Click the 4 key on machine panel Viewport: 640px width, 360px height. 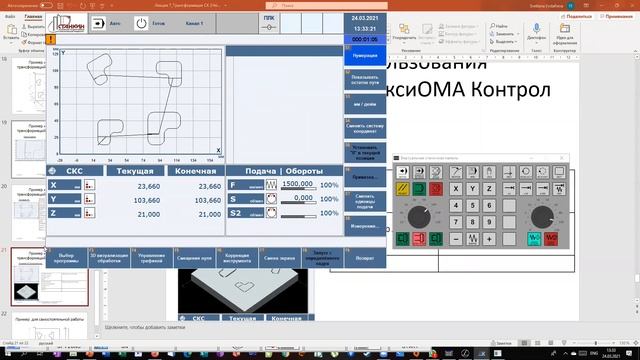[456, 206]
